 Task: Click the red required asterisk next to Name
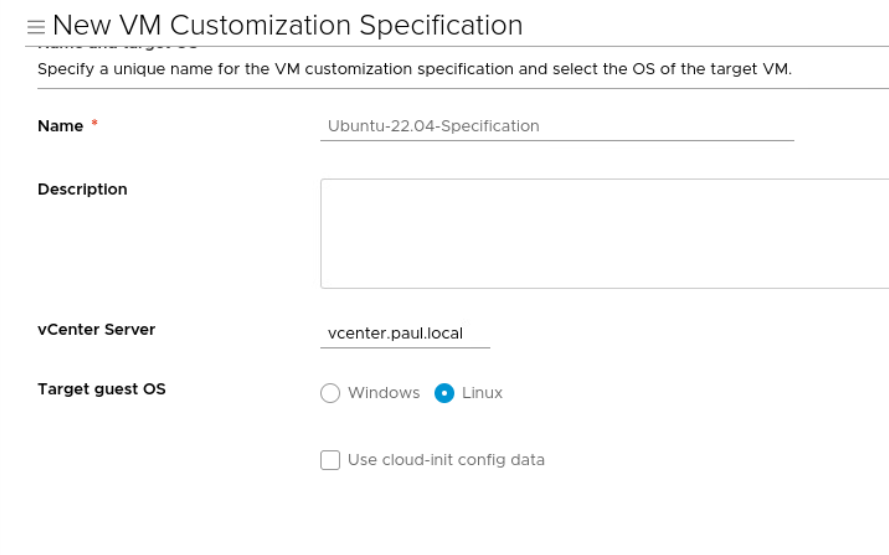pos(95,125)
